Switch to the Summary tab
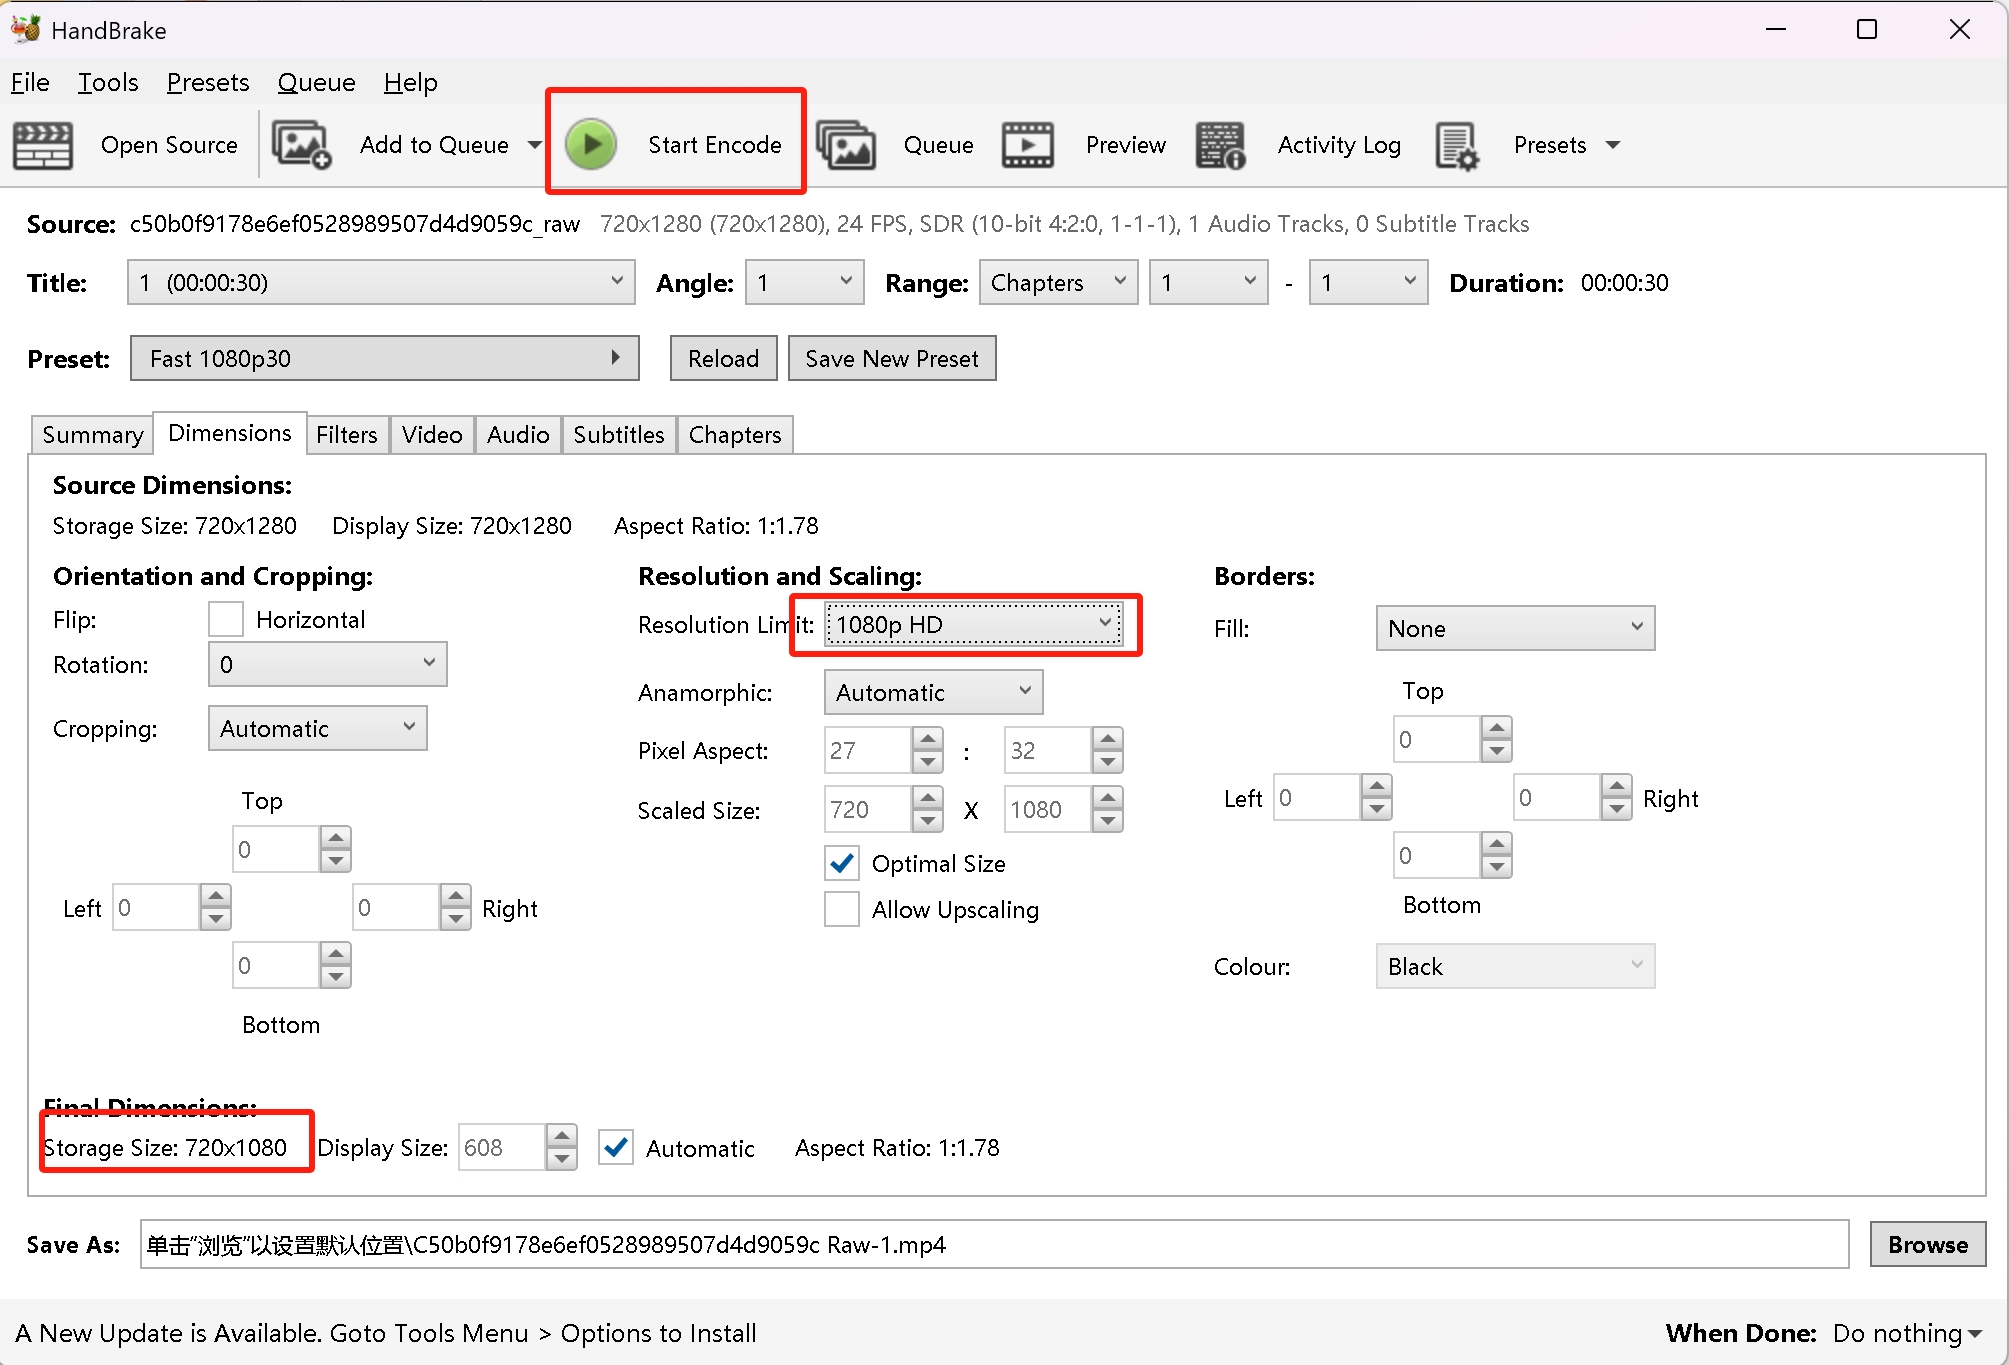This screenshot has height=1365, width=2009. pos(92,435)
